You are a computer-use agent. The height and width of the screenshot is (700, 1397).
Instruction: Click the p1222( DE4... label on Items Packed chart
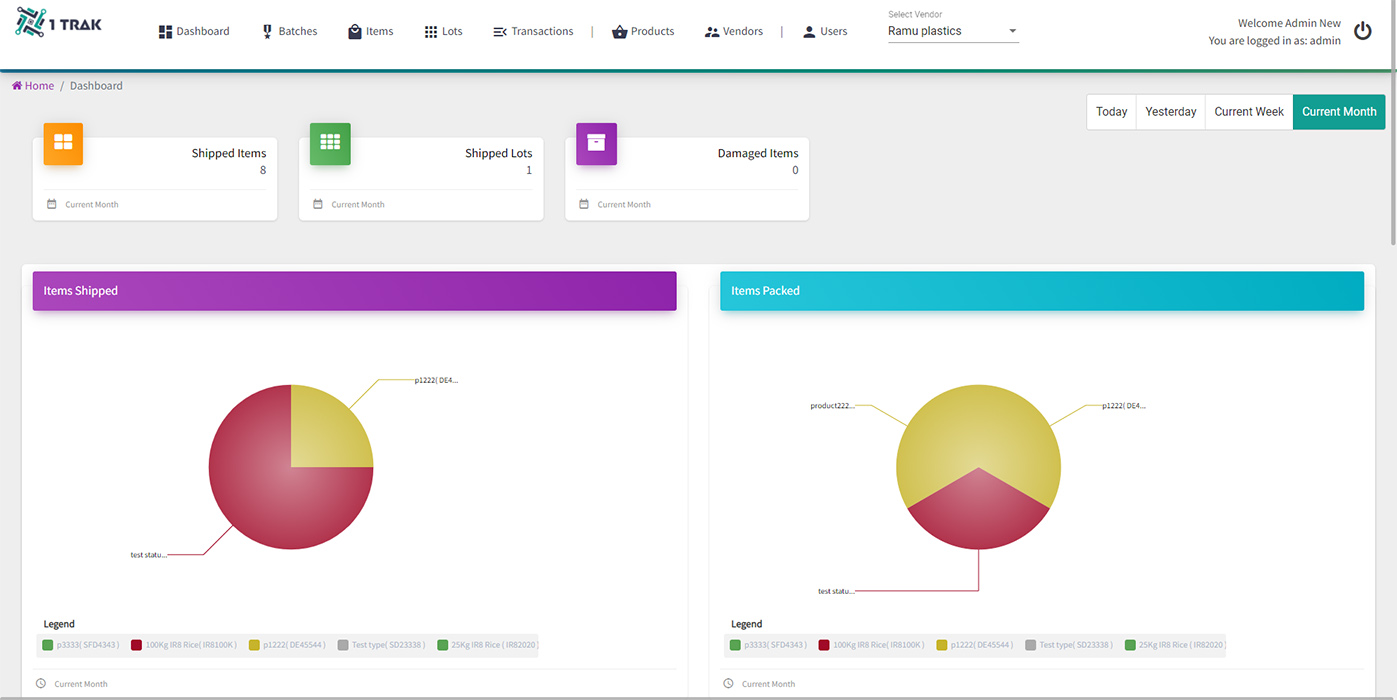point(1124,406)
